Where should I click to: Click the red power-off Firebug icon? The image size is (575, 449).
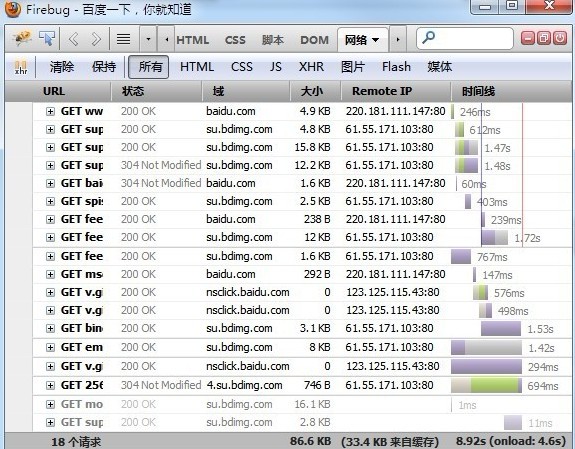560,38
